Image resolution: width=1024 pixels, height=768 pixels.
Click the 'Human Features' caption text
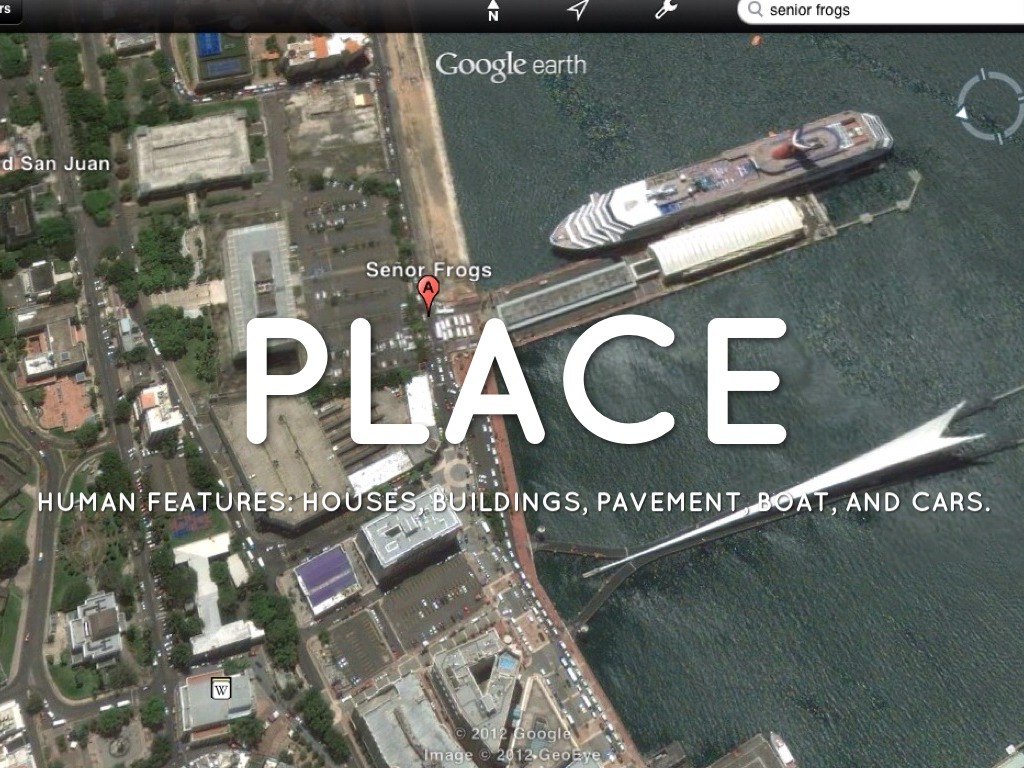[514, 502]
